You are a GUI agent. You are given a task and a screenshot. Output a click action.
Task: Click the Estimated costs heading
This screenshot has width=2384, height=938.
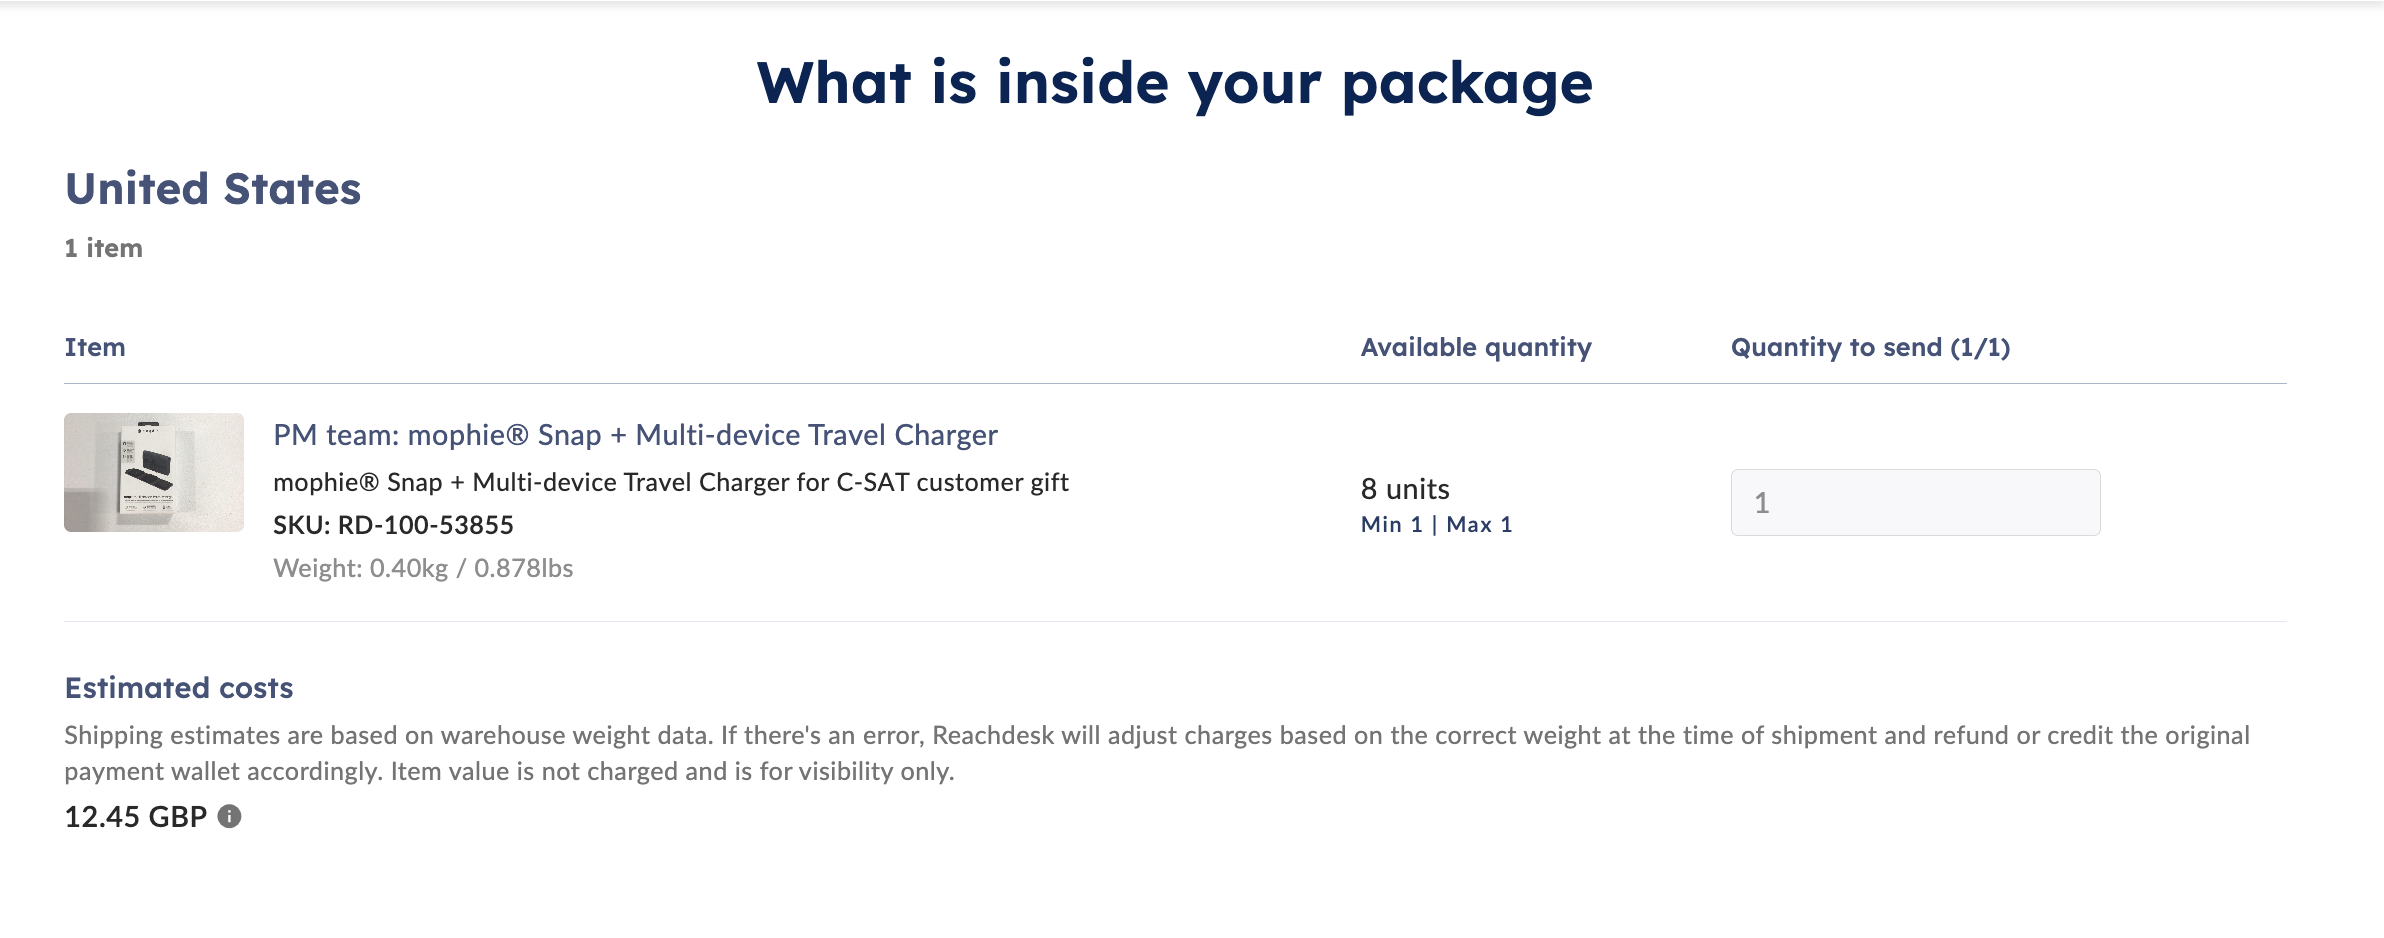[179, 688]
